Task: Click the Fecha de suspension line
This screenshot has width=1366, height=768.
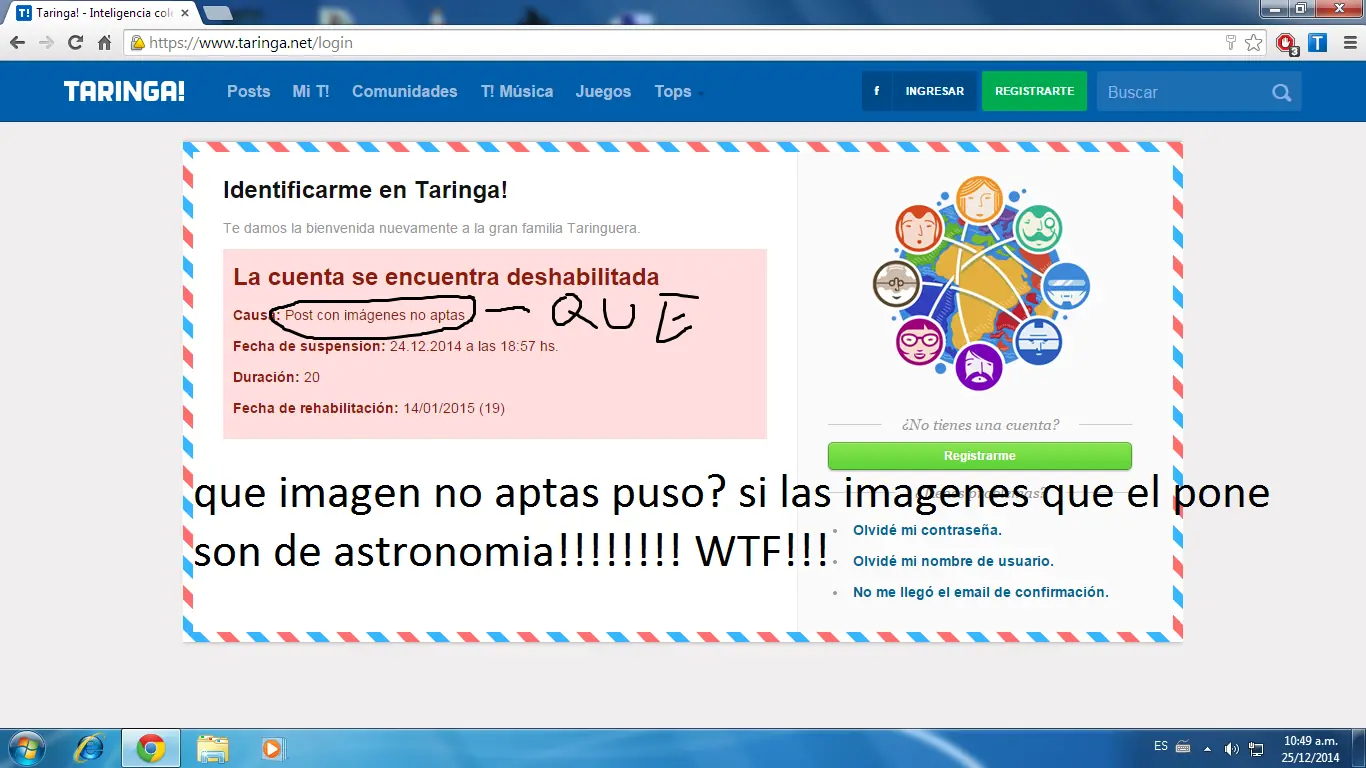Action: point(395,346)
